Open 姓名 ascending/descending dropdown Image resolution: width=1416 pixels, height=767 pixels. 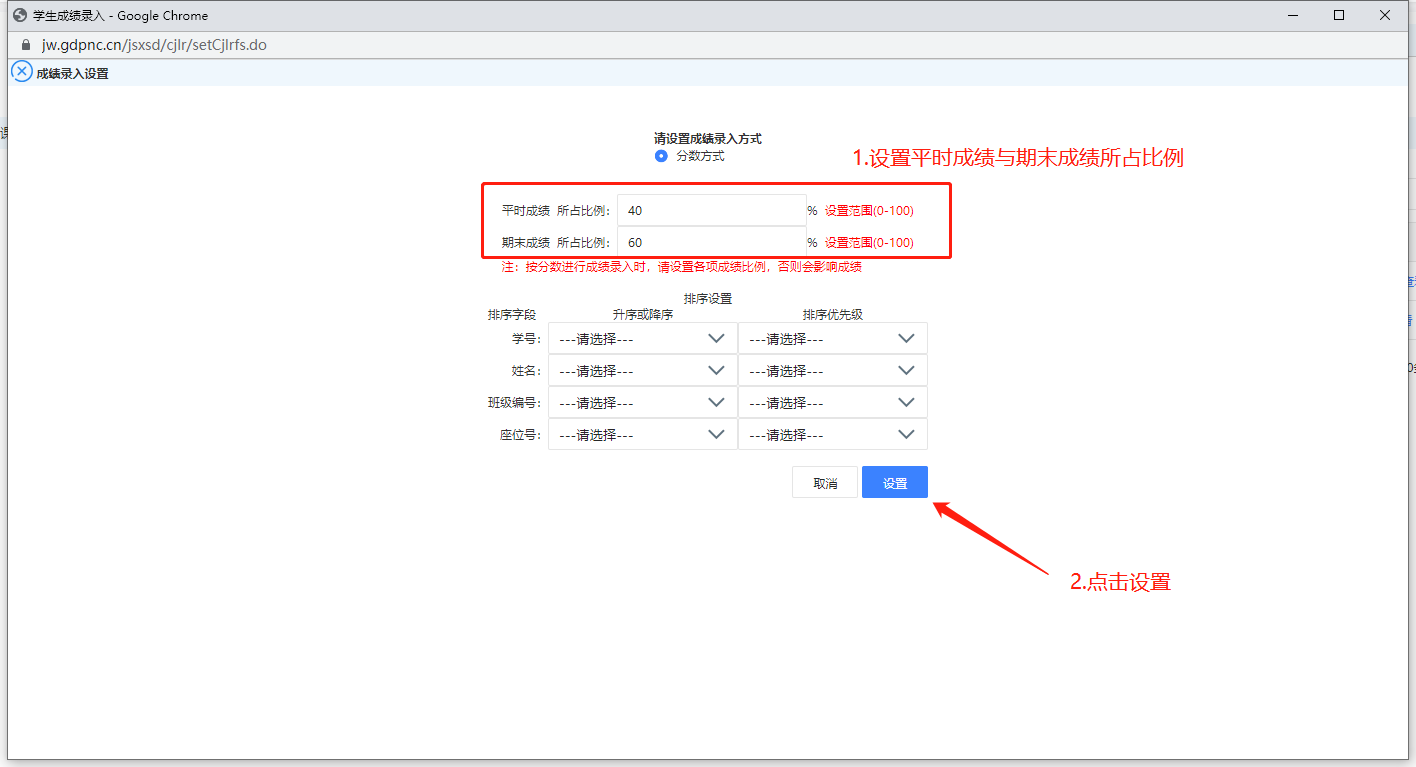642,371
